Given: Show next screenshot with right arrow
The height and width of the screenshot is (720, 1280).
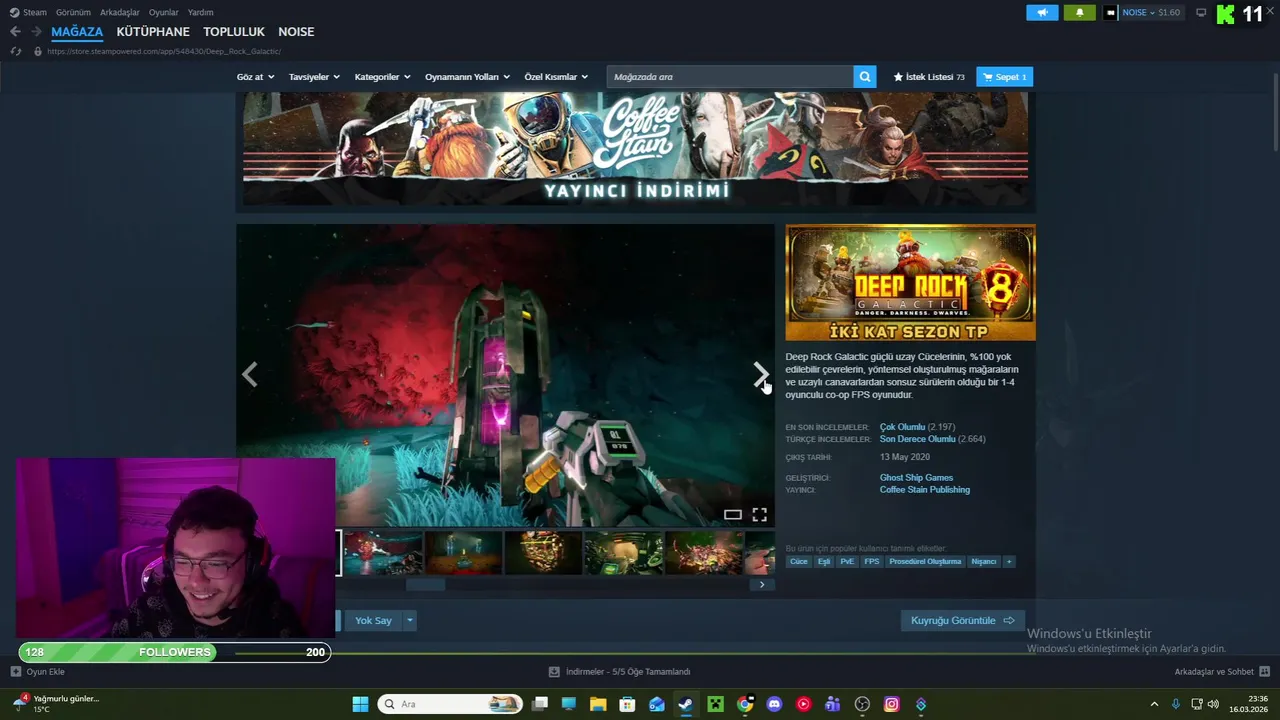Looking at the screenshot, I should tap(761, 374).
